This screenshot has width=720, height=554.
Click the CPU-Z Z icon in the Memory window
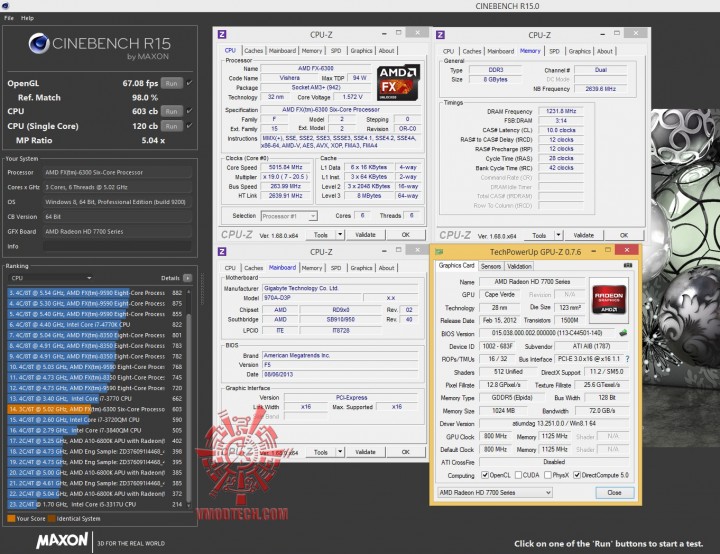coord(440,35)
